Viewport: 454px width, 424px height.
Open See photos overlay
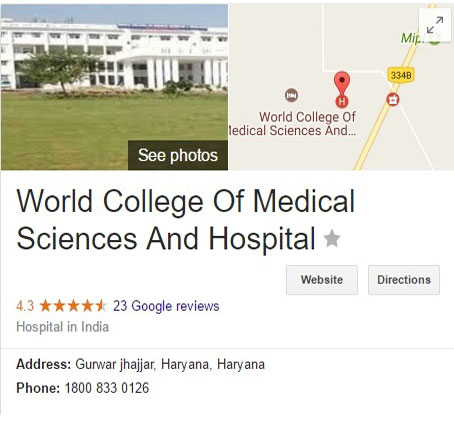[178, 155]
